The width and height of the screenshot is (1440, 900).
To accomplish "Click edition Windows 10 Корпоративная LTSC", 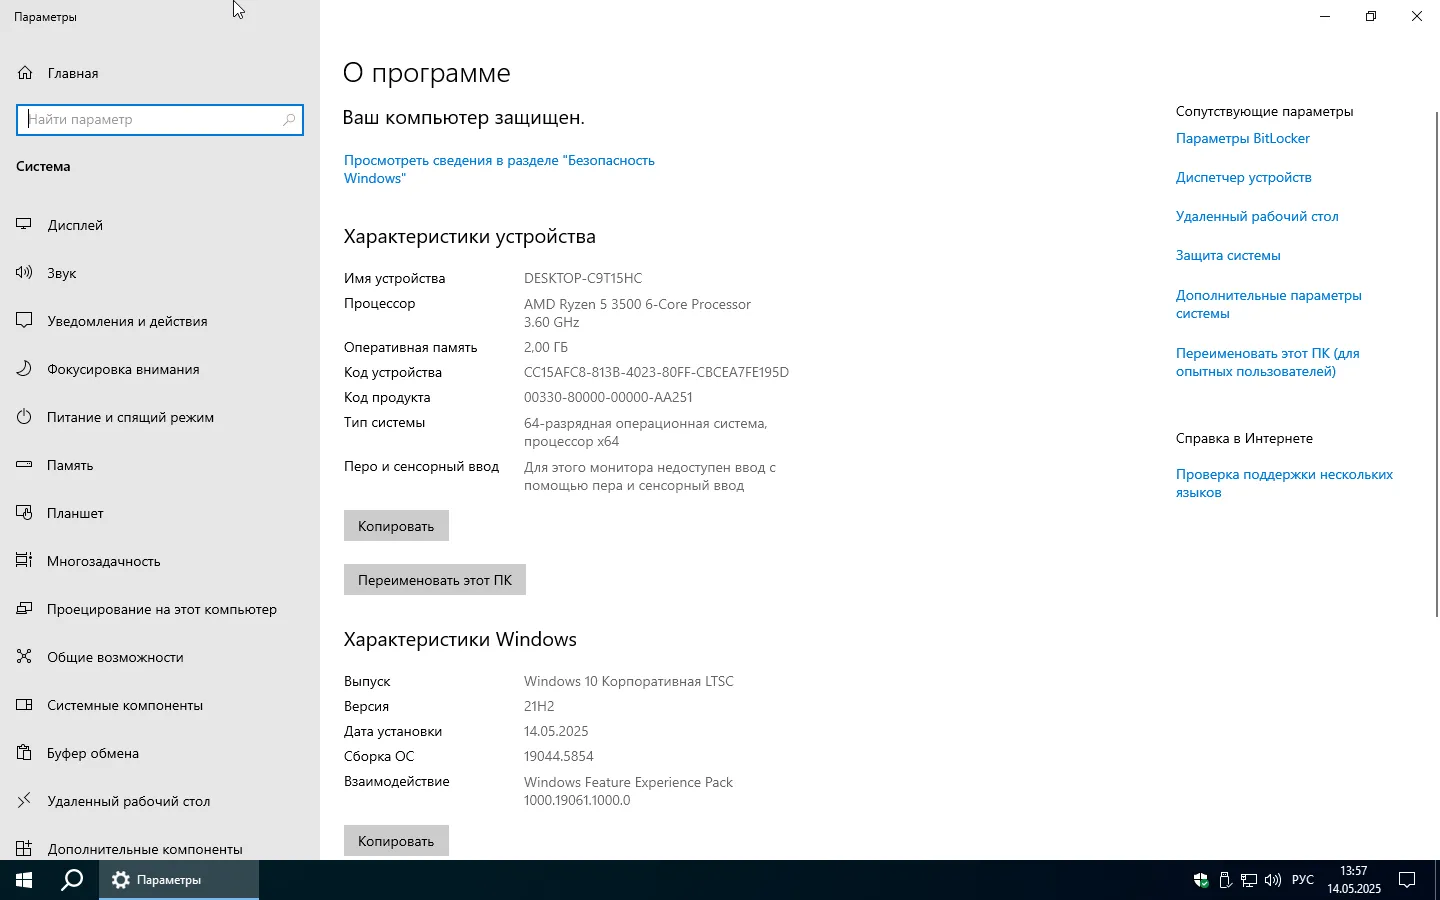I will pos(629,681).
